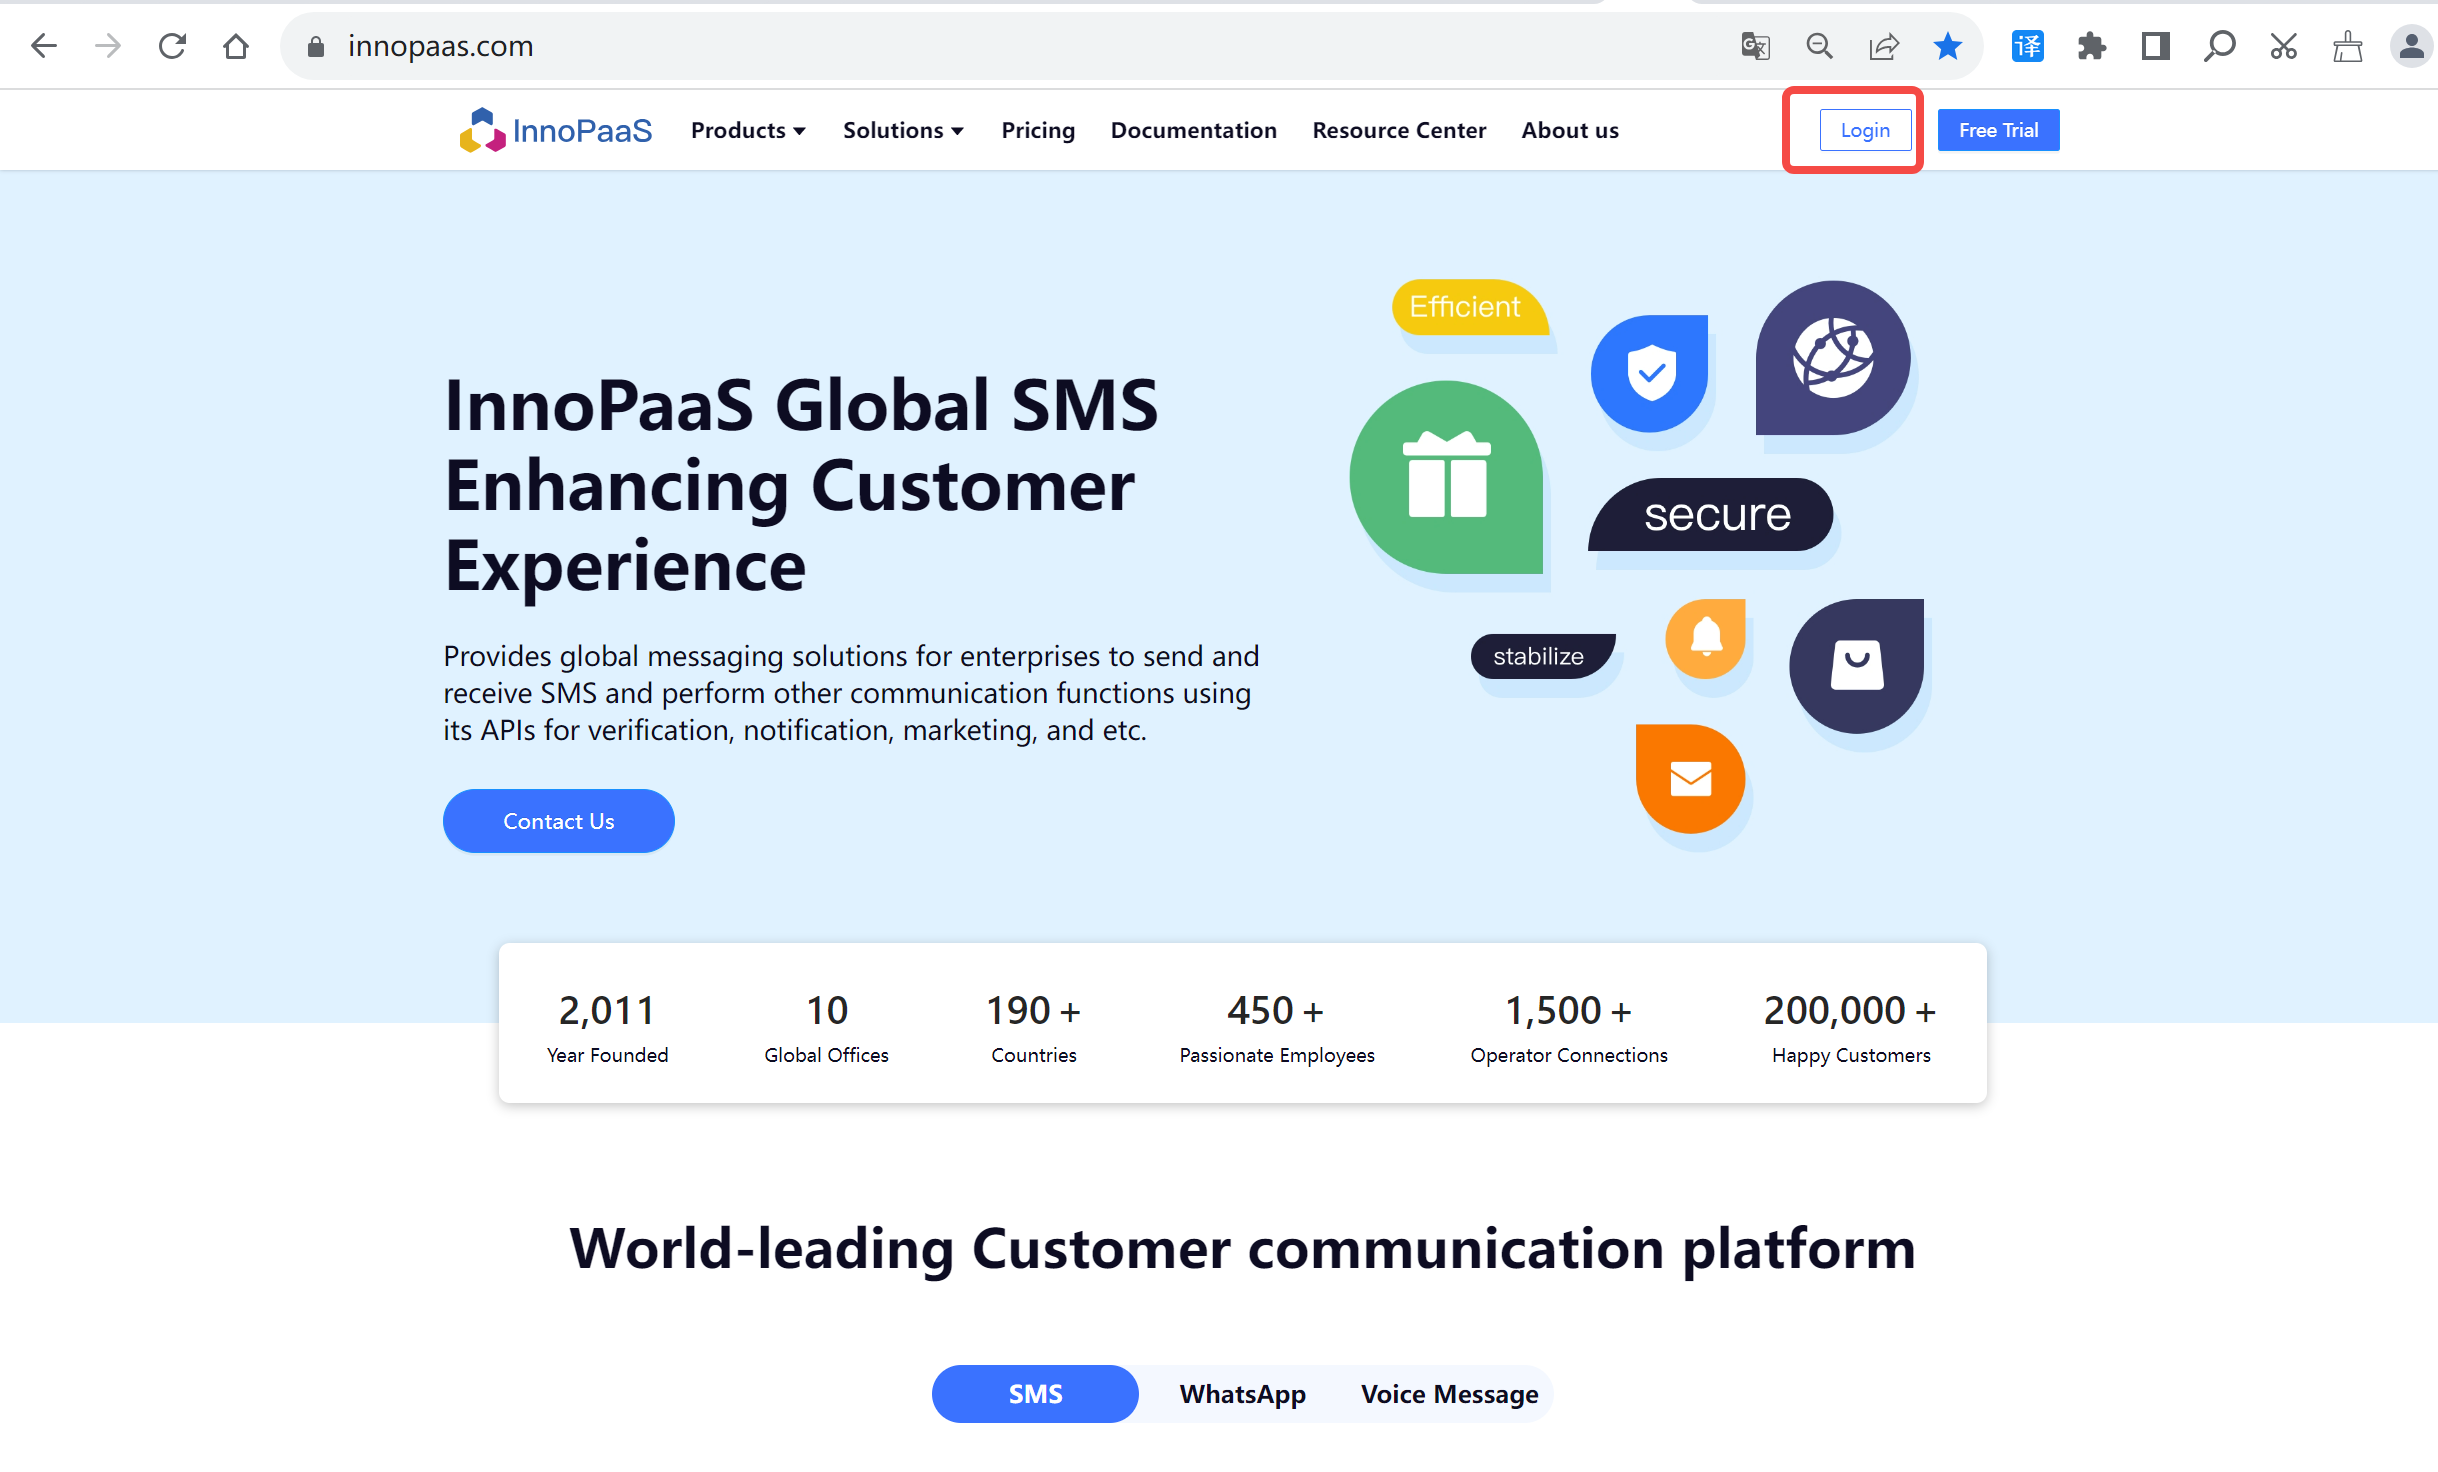Click the blue shield checkmark bubble
This screenshot has width=2438, height=1472.
click(1650, 373)
